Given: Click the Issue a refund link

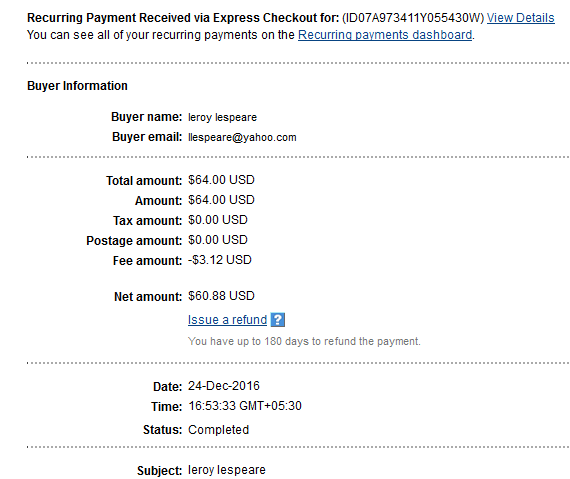Looking at the screenshot, I should pyautogui.click(x=227, y=320).
